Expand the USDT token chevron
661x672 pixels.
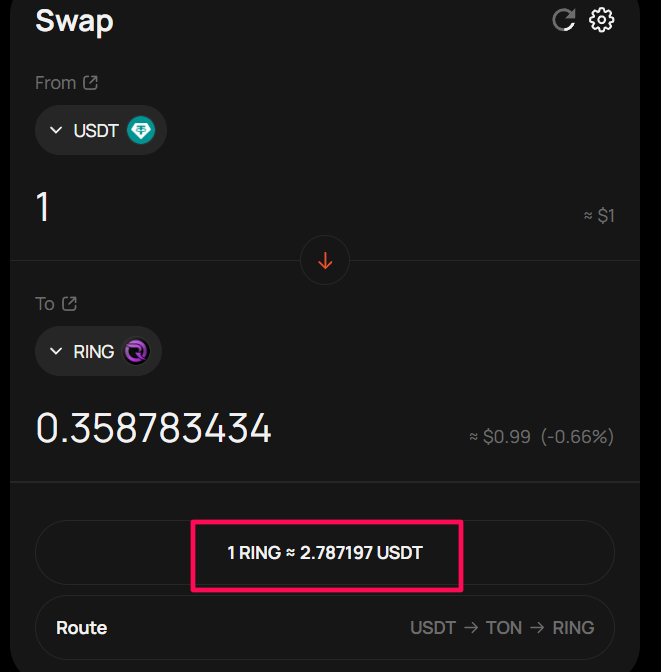56,130
